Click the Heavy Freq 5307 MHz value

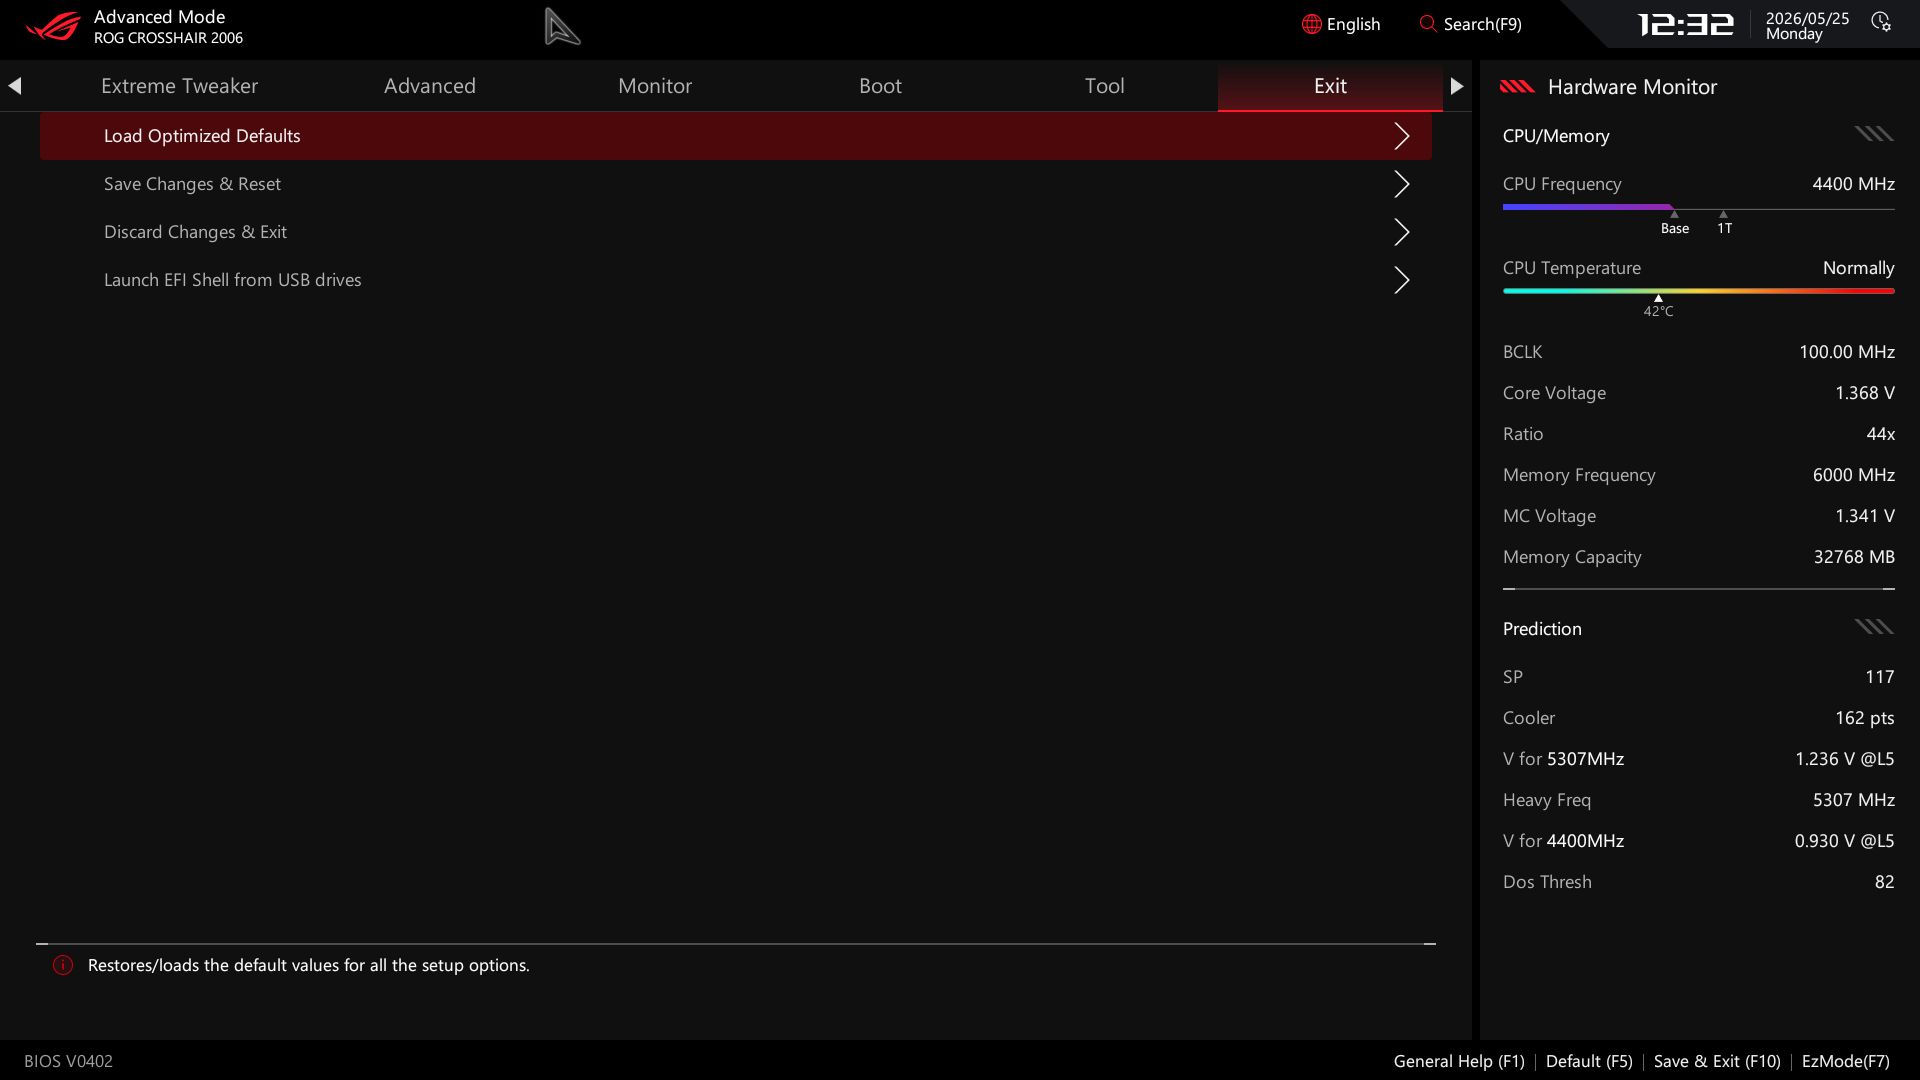1853,800
